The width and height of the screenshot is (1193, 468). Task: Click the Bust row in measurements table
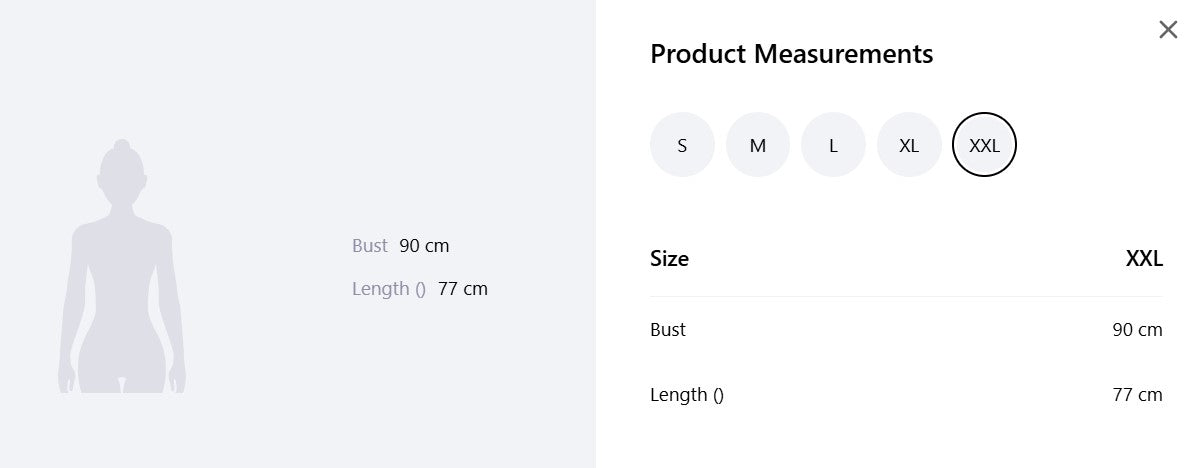point(906,330)
